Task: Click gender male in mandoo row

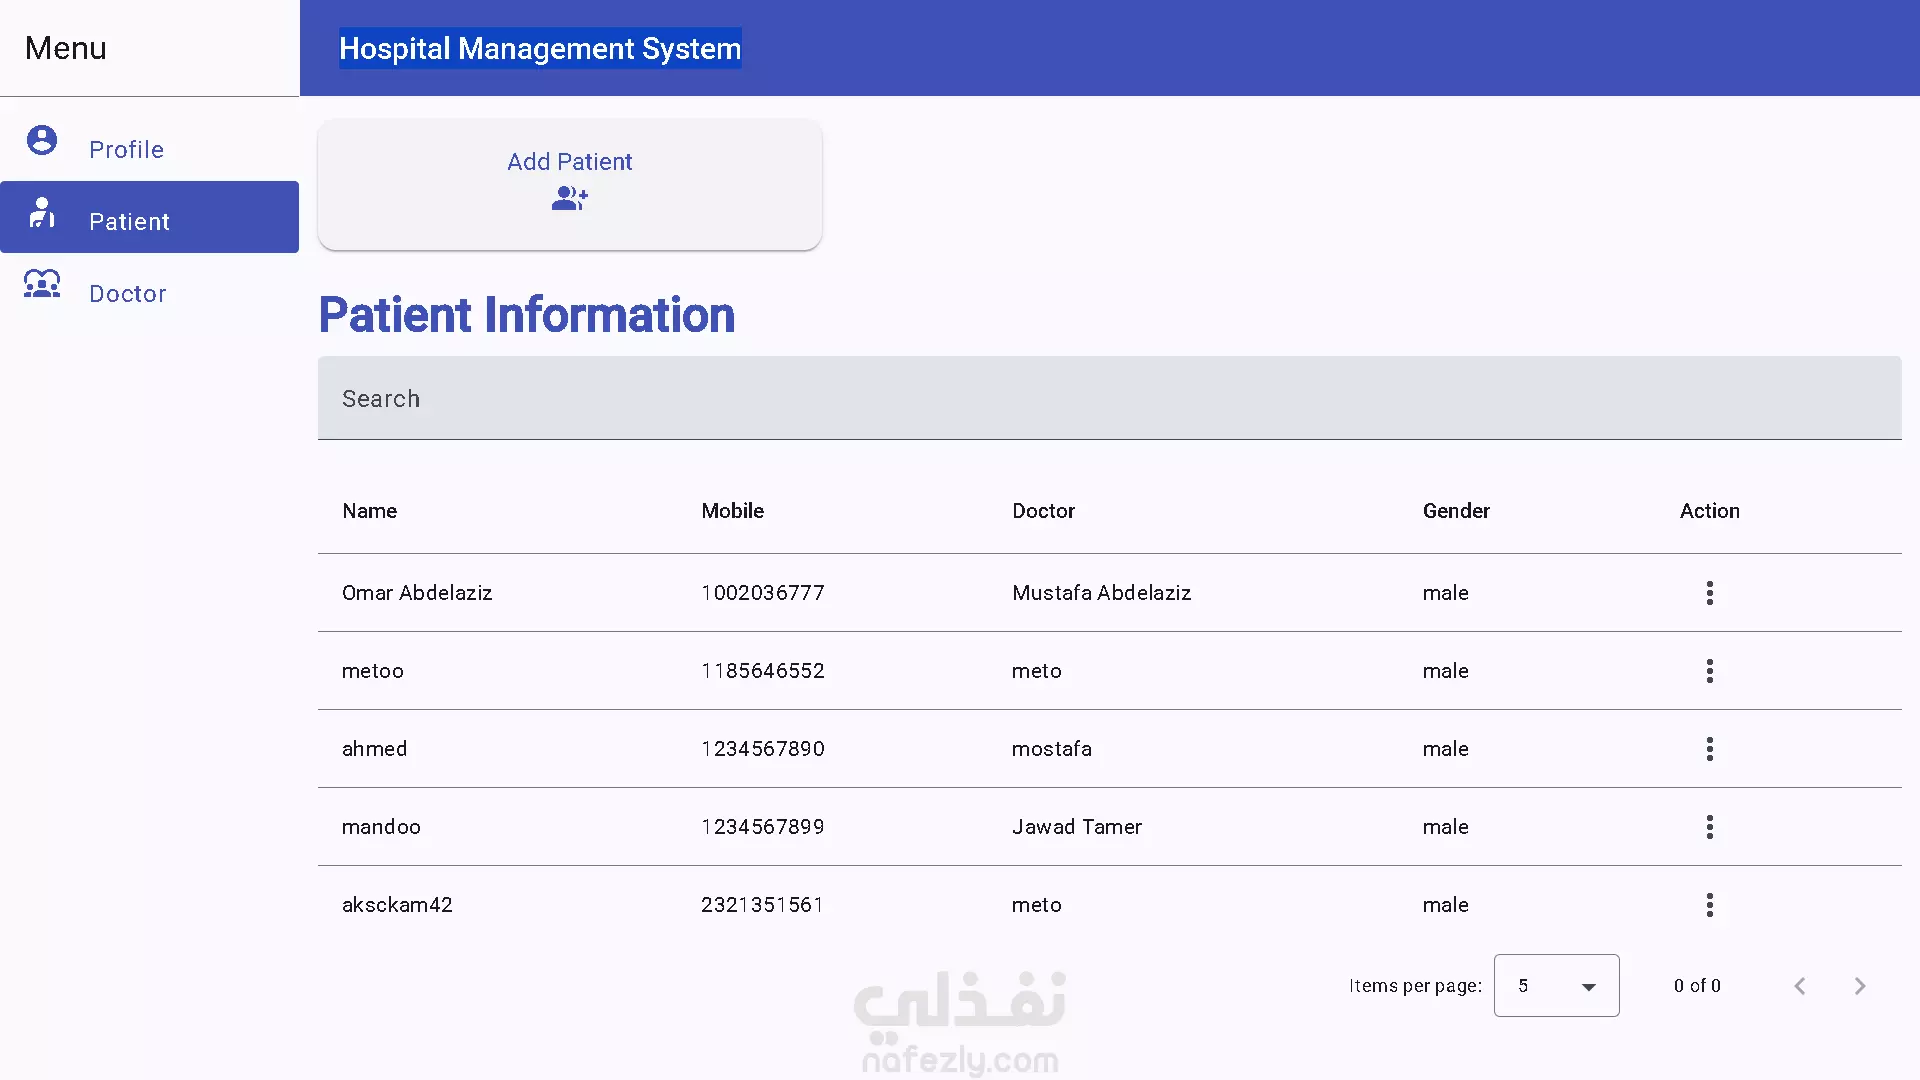Action: 1446,827
